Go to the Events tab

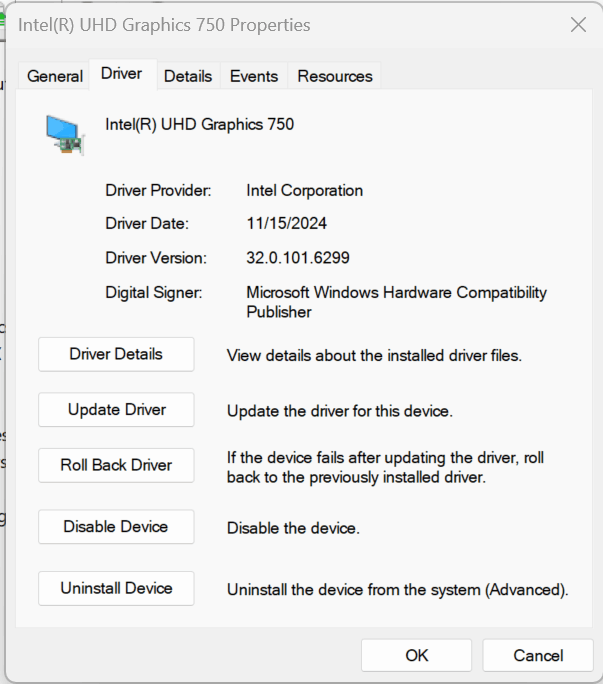pyautogui.click(x=254, y=76)
